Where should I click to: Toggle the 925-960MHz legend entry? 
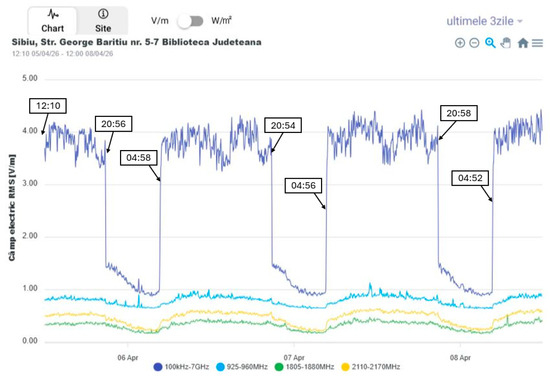[x=242, y=367]
